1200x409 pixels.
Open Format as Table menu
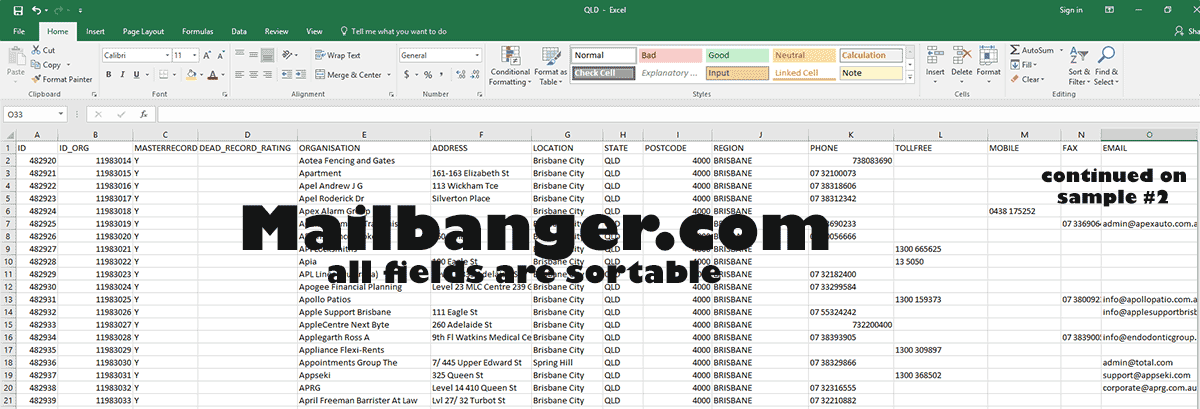tap(550, 65)
